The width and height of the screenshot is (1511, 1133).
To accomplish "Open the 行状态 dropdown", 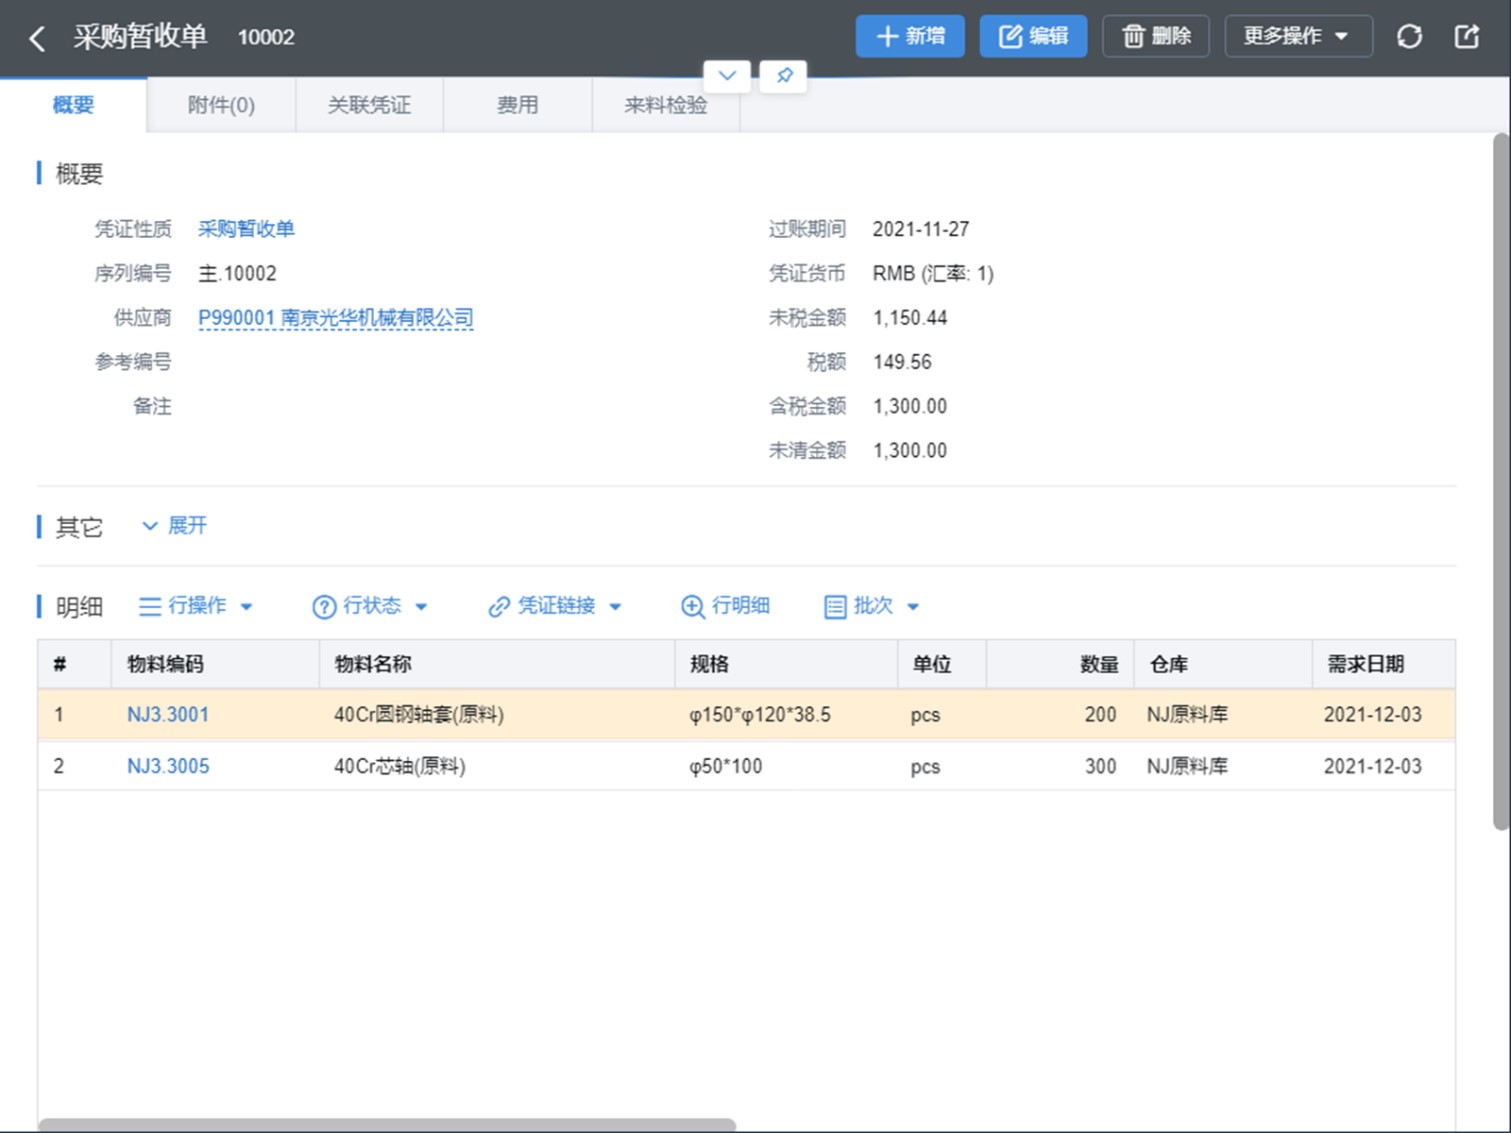I will [370, 606].
